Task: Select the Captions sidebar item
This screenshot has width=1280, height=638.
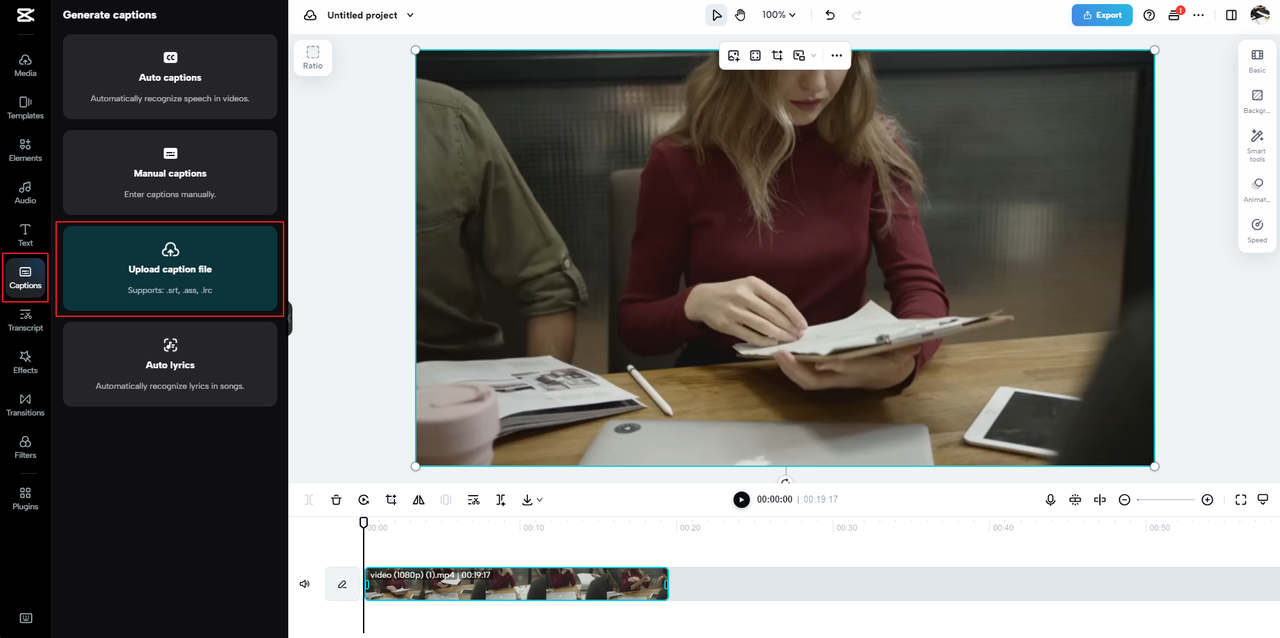Action: click(25, 278)
